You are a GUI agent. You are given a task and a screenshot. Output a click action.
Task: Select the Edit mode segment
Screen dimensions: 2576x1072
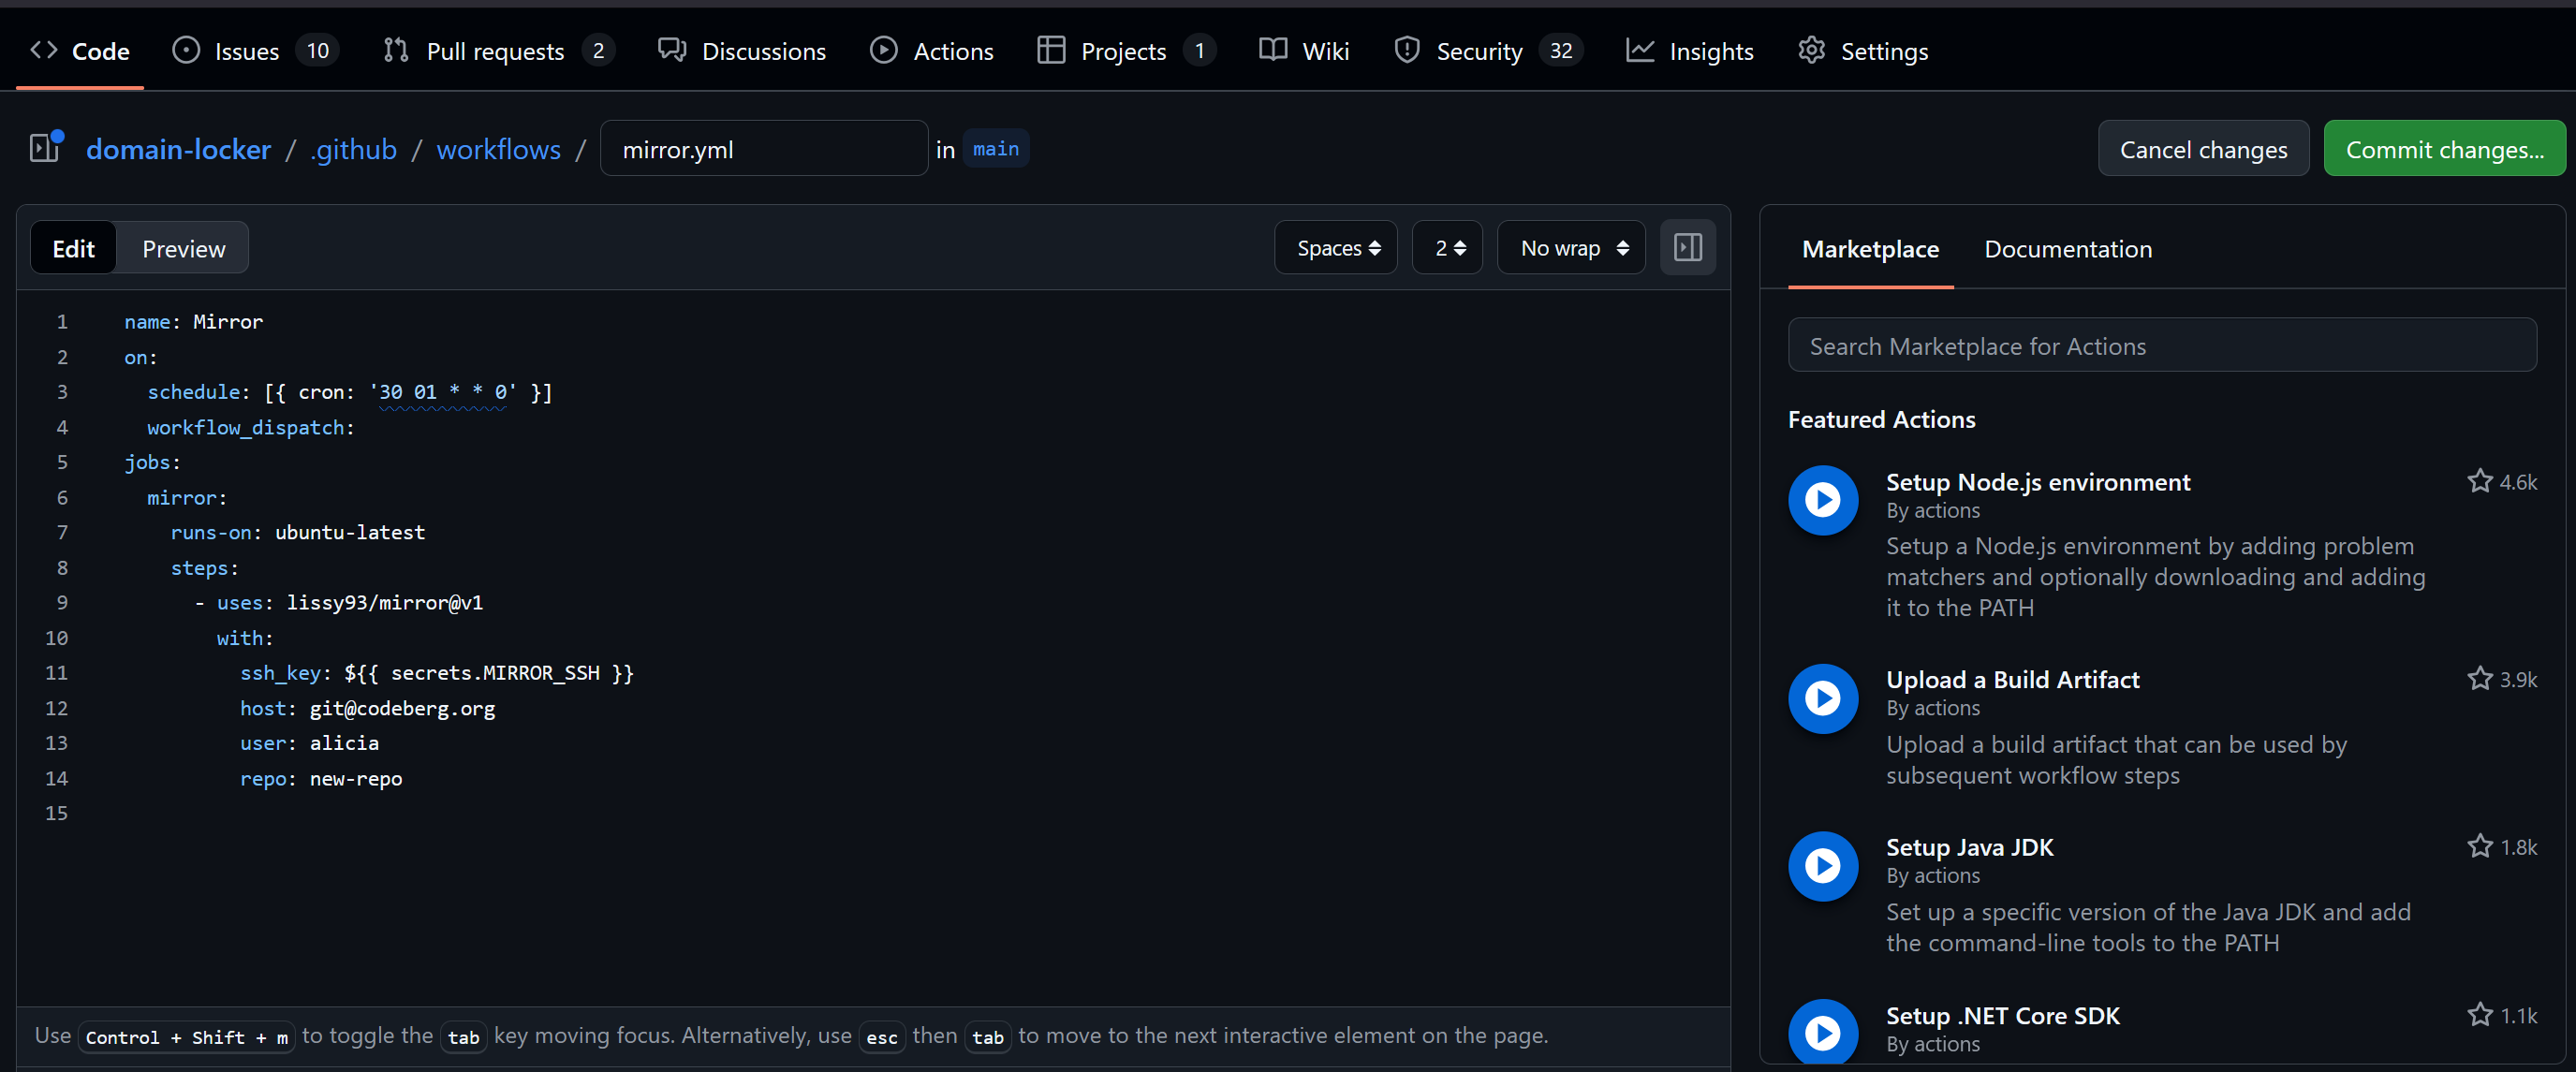click(73, 248)
